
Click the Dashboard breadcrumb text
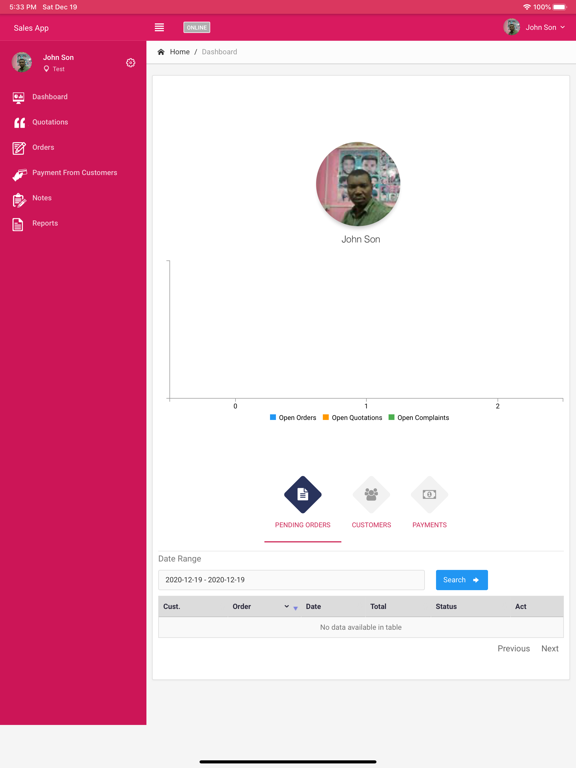click(x=219, y=52)
